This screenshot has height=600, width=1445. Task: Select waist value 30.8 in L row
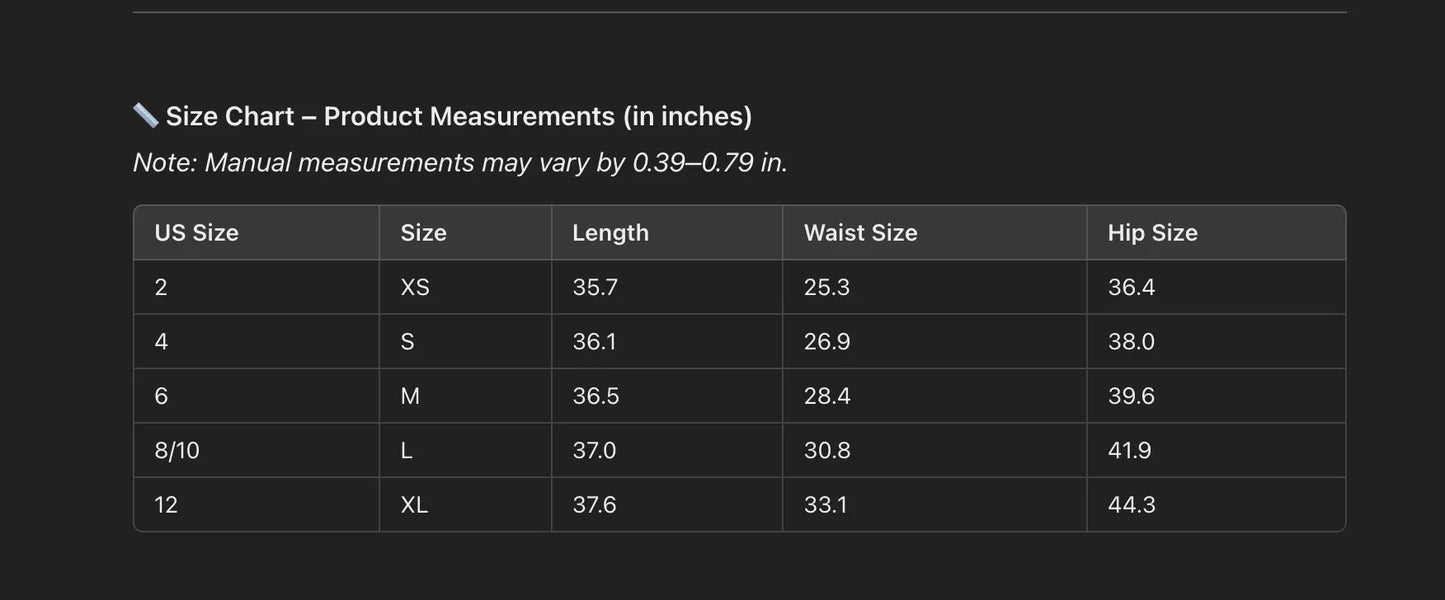coord(827,451)
